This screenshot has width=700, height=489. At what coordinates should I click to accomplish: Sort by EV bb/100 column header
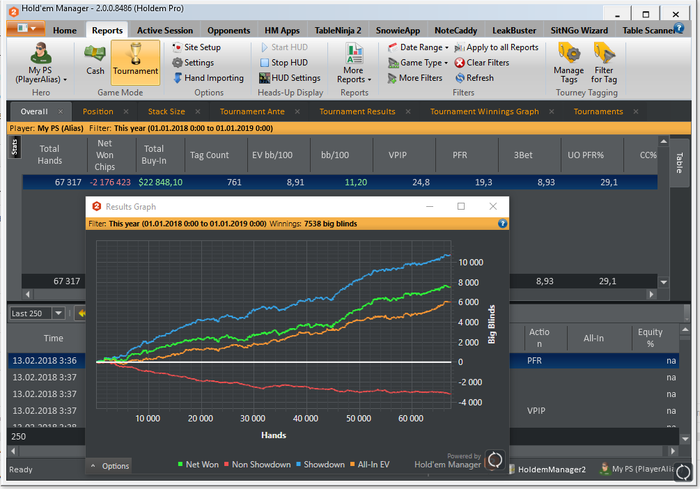pyautogui.click(x=272, y=155)
